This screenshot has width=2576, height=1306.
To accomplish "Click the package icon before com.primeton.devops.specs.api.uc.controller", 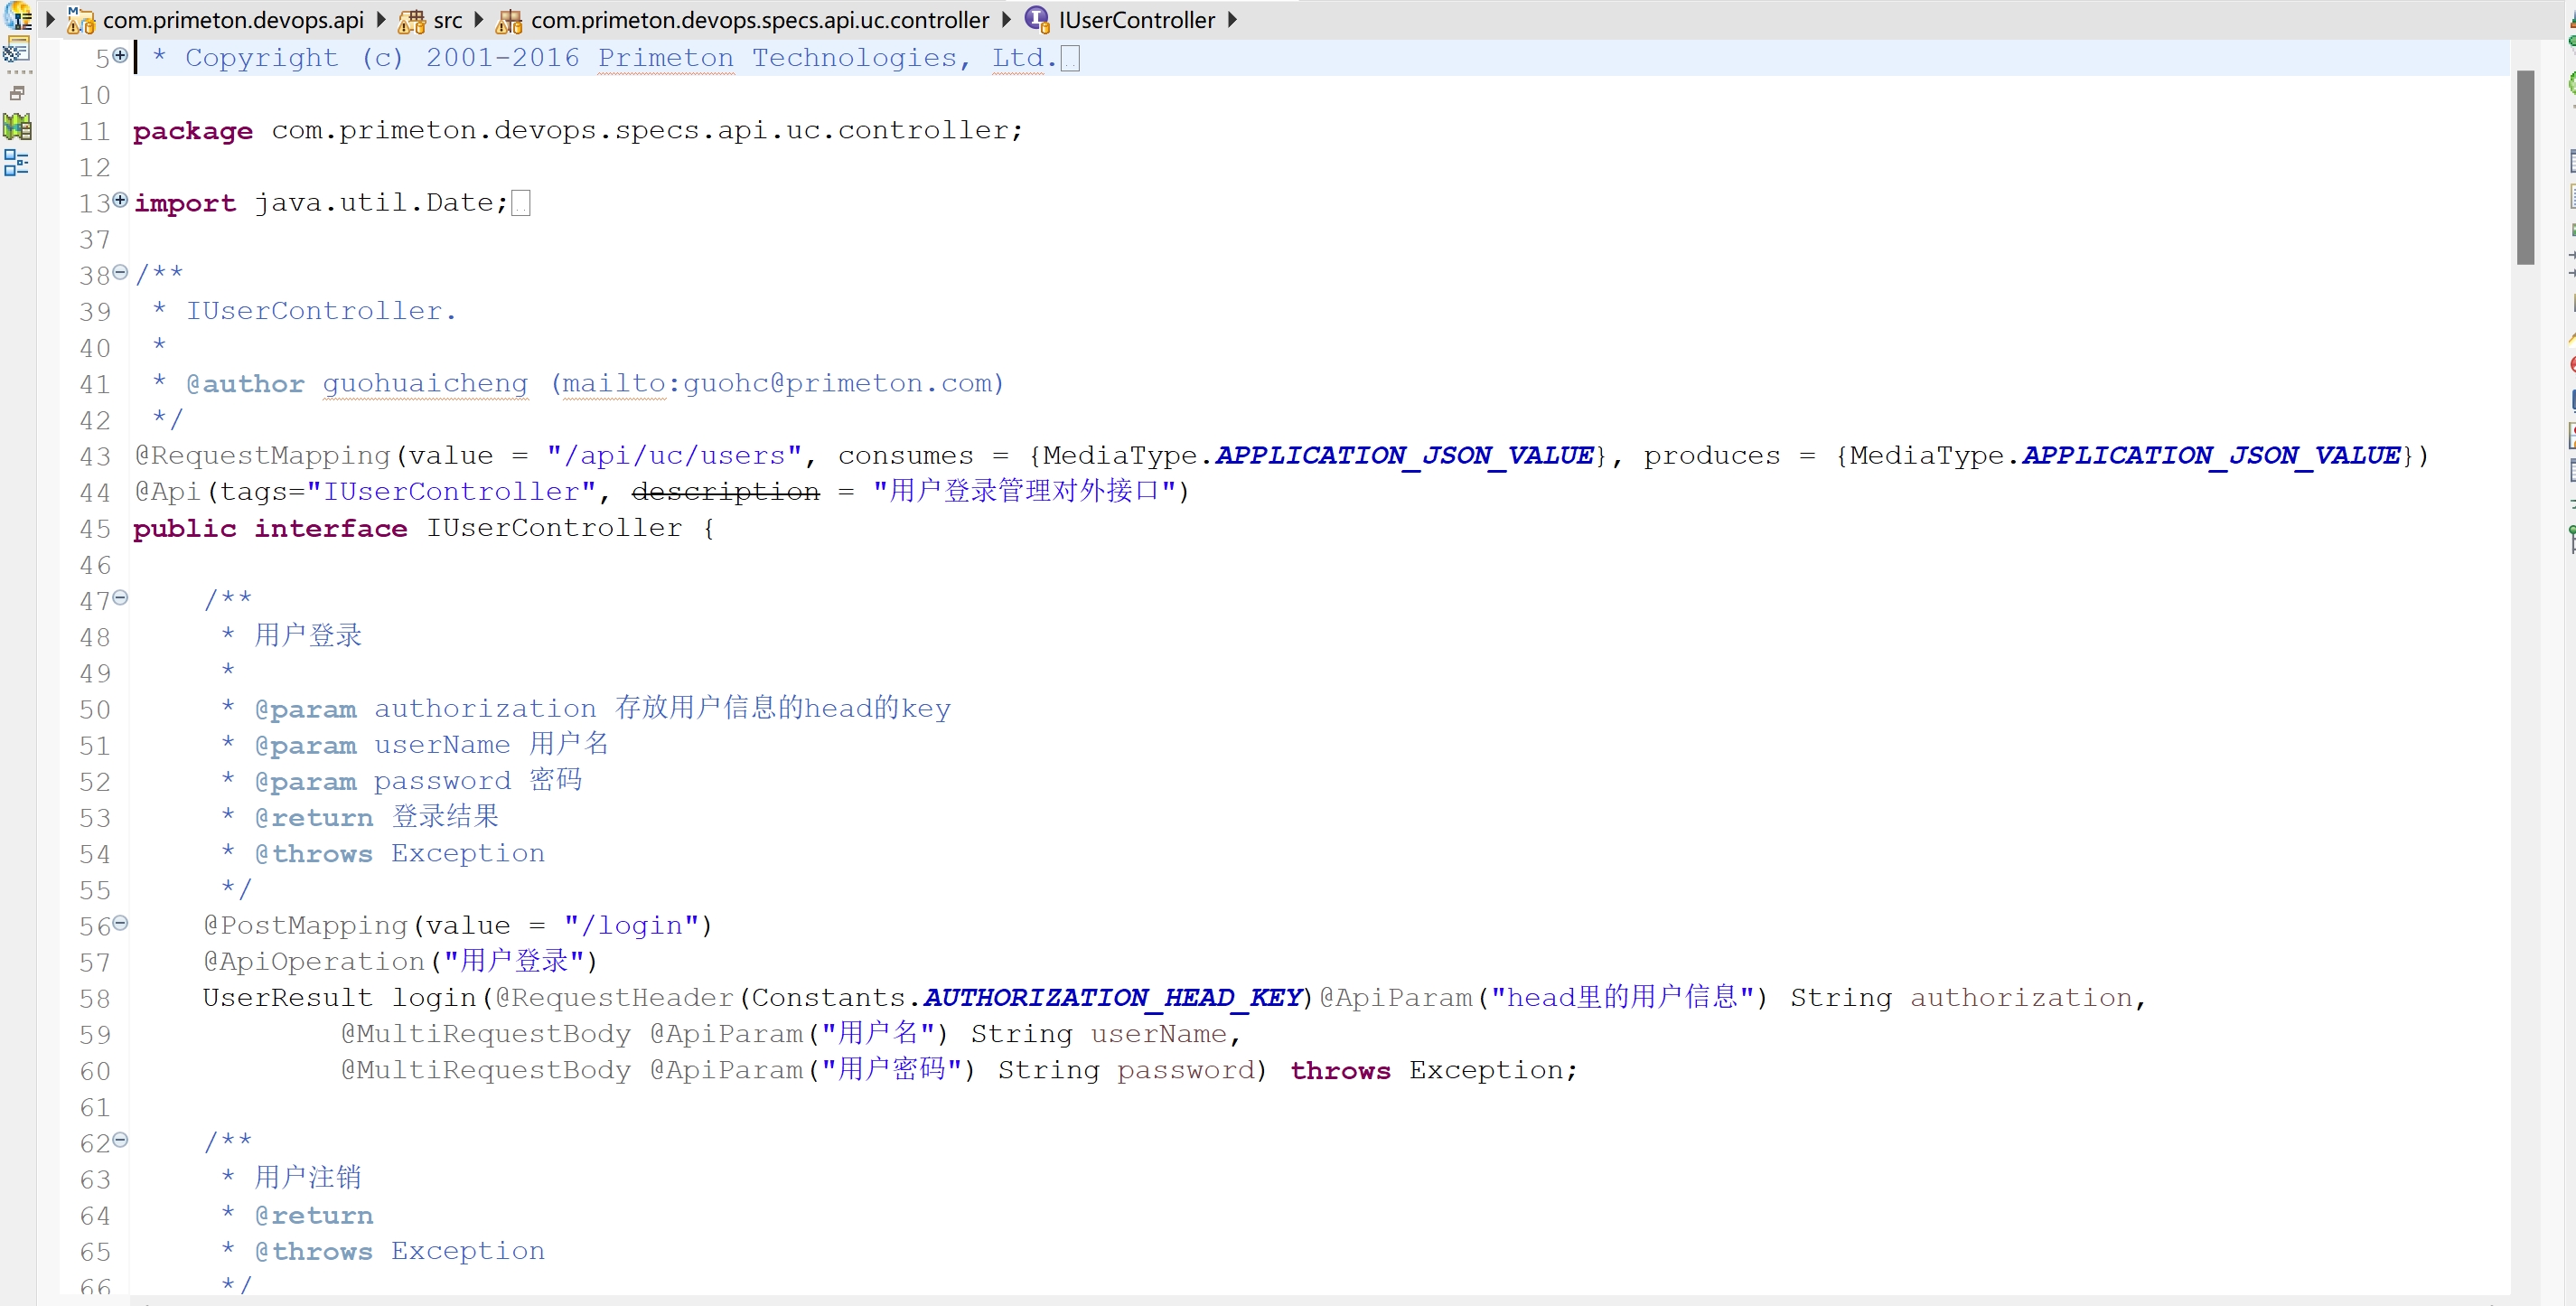I will 509,20.
